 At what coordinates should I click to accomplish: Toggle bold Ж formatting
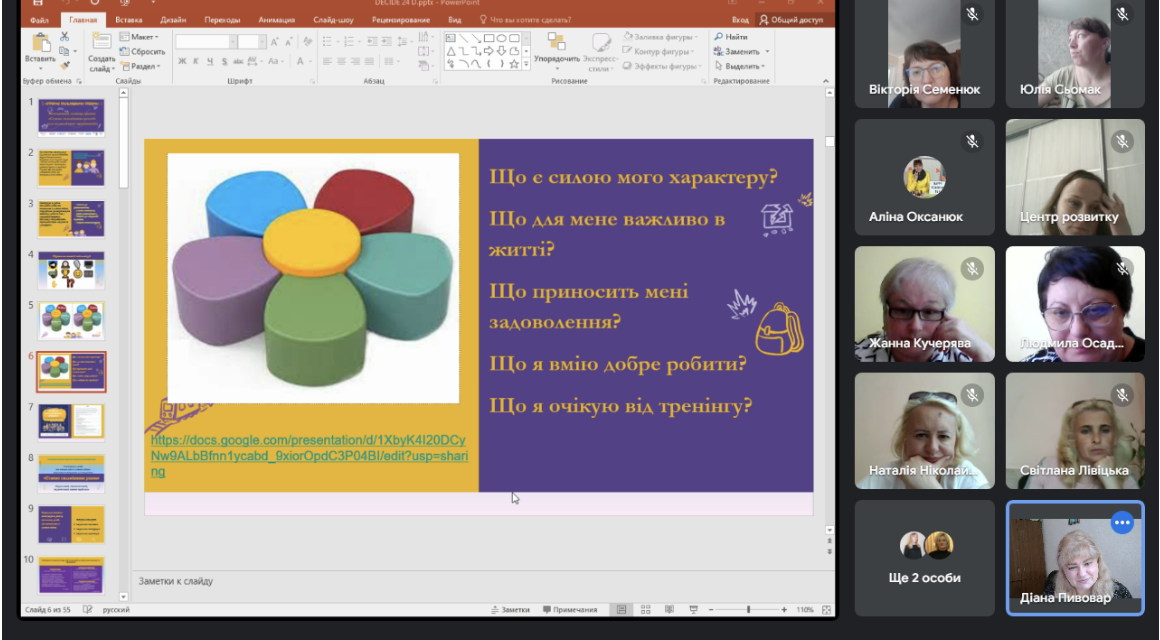point(182,61)
